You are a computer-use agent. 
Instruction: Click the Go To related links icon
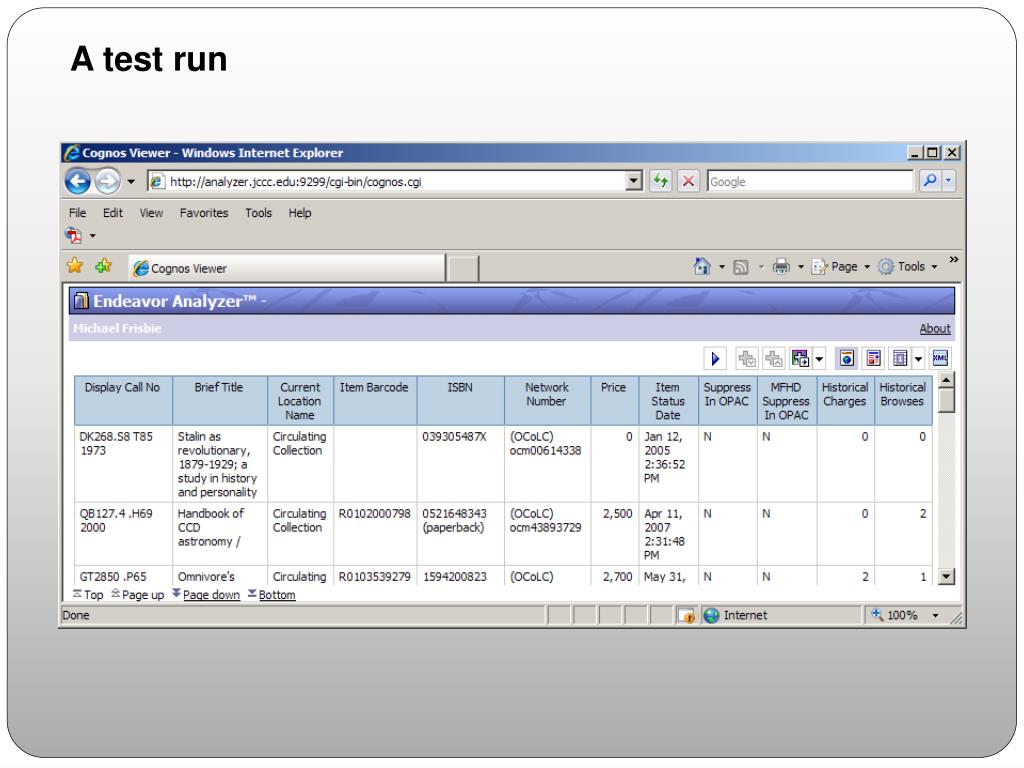click(x=800, y=359)
